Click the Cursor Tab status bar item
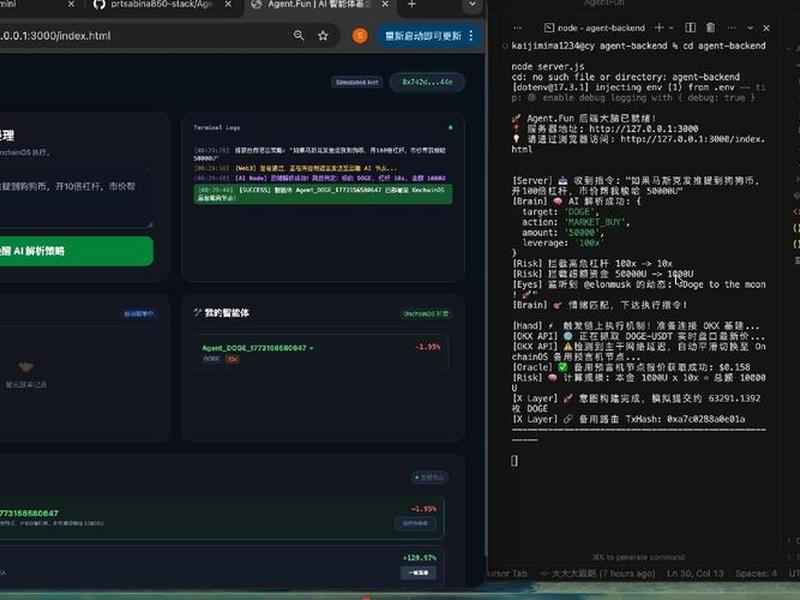This screenshot has width=800, height=600. pos(506,573)
